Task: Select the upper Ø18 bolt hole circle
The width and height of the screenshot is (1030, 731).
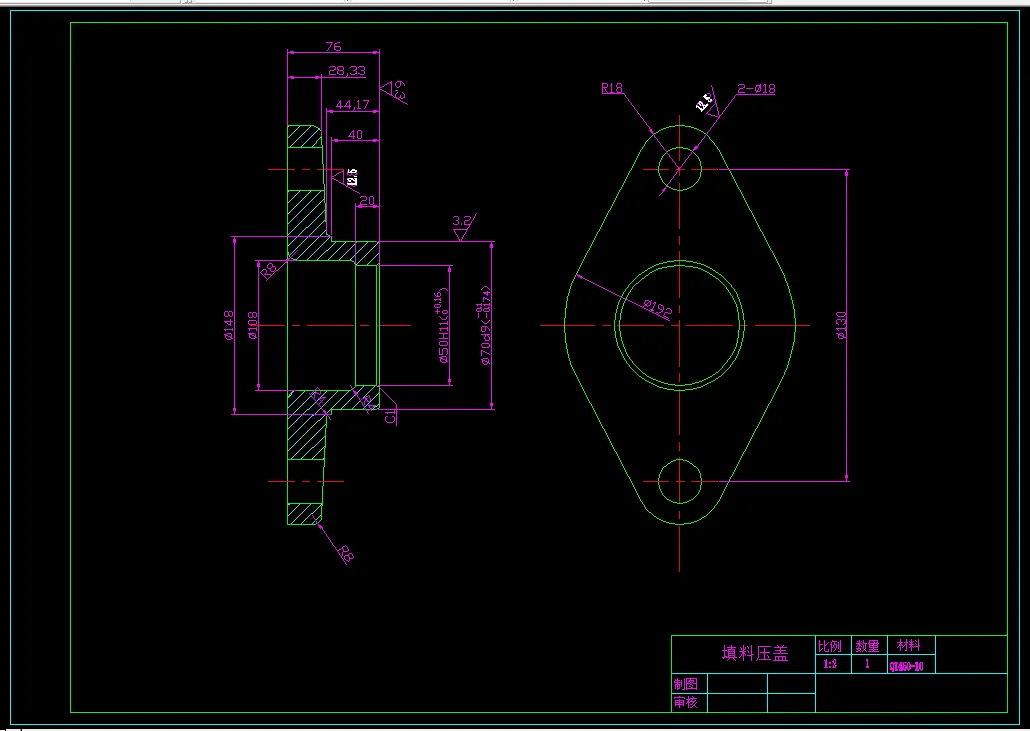Action: 680,169
